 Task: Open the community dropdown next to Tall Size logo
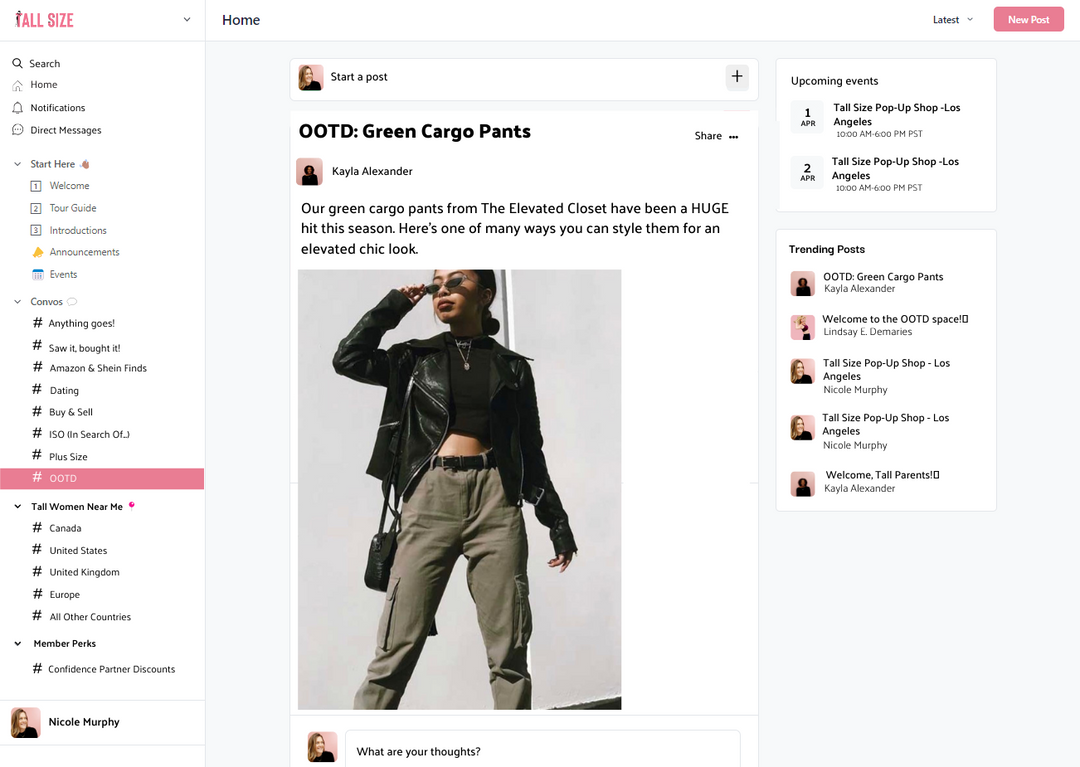[x=187, y=20]
